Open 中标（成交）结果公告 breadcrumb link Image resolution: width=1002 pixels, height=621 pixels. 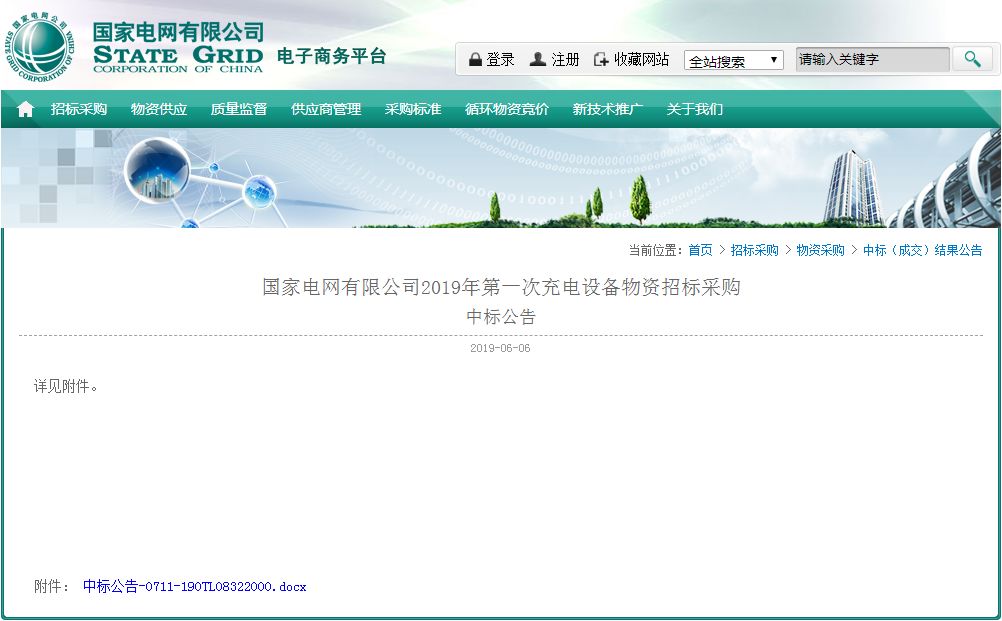coord(922,250)
